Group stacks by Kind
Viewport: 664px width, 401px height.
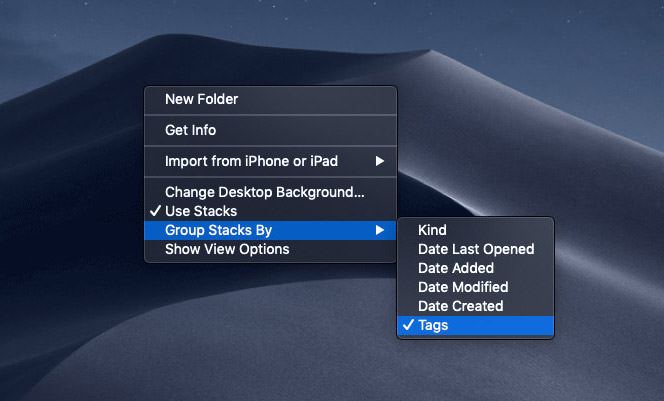475,230
